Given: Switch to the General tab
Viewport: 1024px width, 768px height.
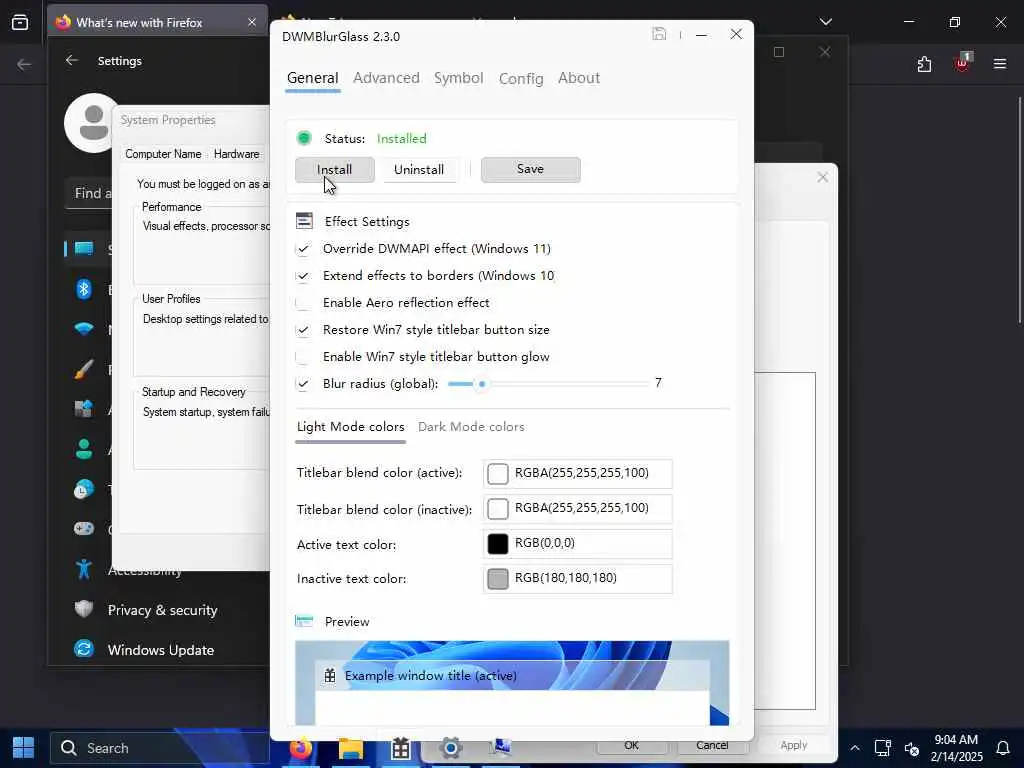Looking at the screenshot, I should click(313, 78).
